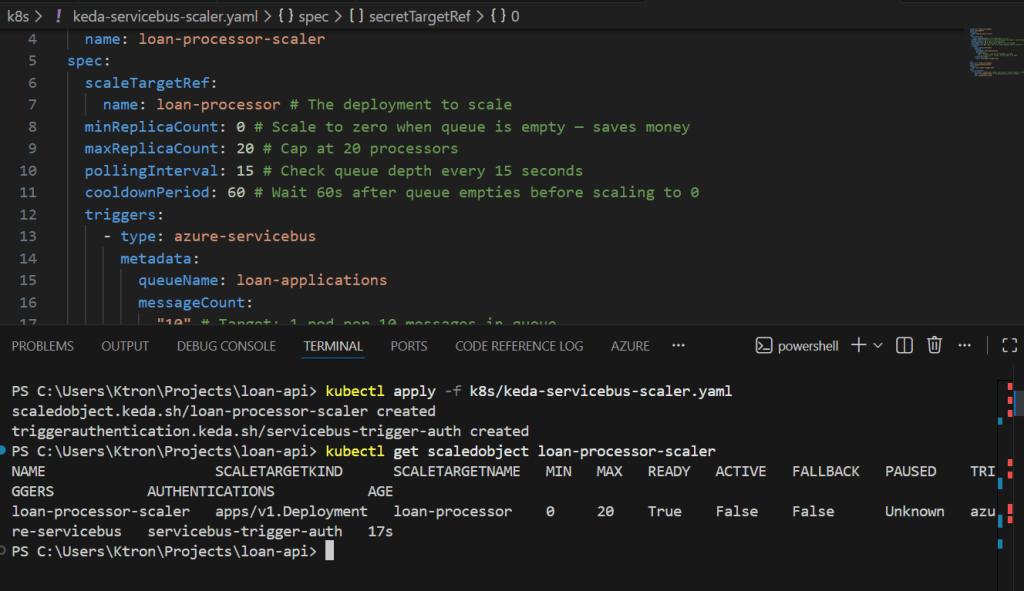The height and width of the screenshot is (591, 1024).
Task: Kill the terminal with the trash icon
Action: [x=934, y=345]
